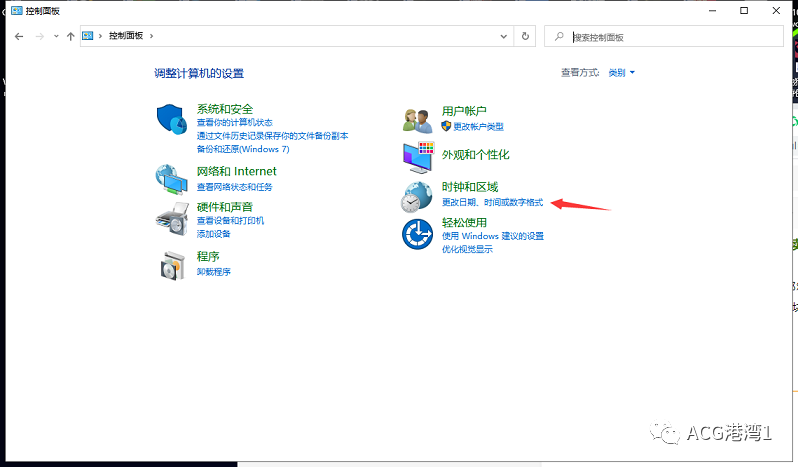
Task: Open the System and Security shield icon
Action: (172, 119)
